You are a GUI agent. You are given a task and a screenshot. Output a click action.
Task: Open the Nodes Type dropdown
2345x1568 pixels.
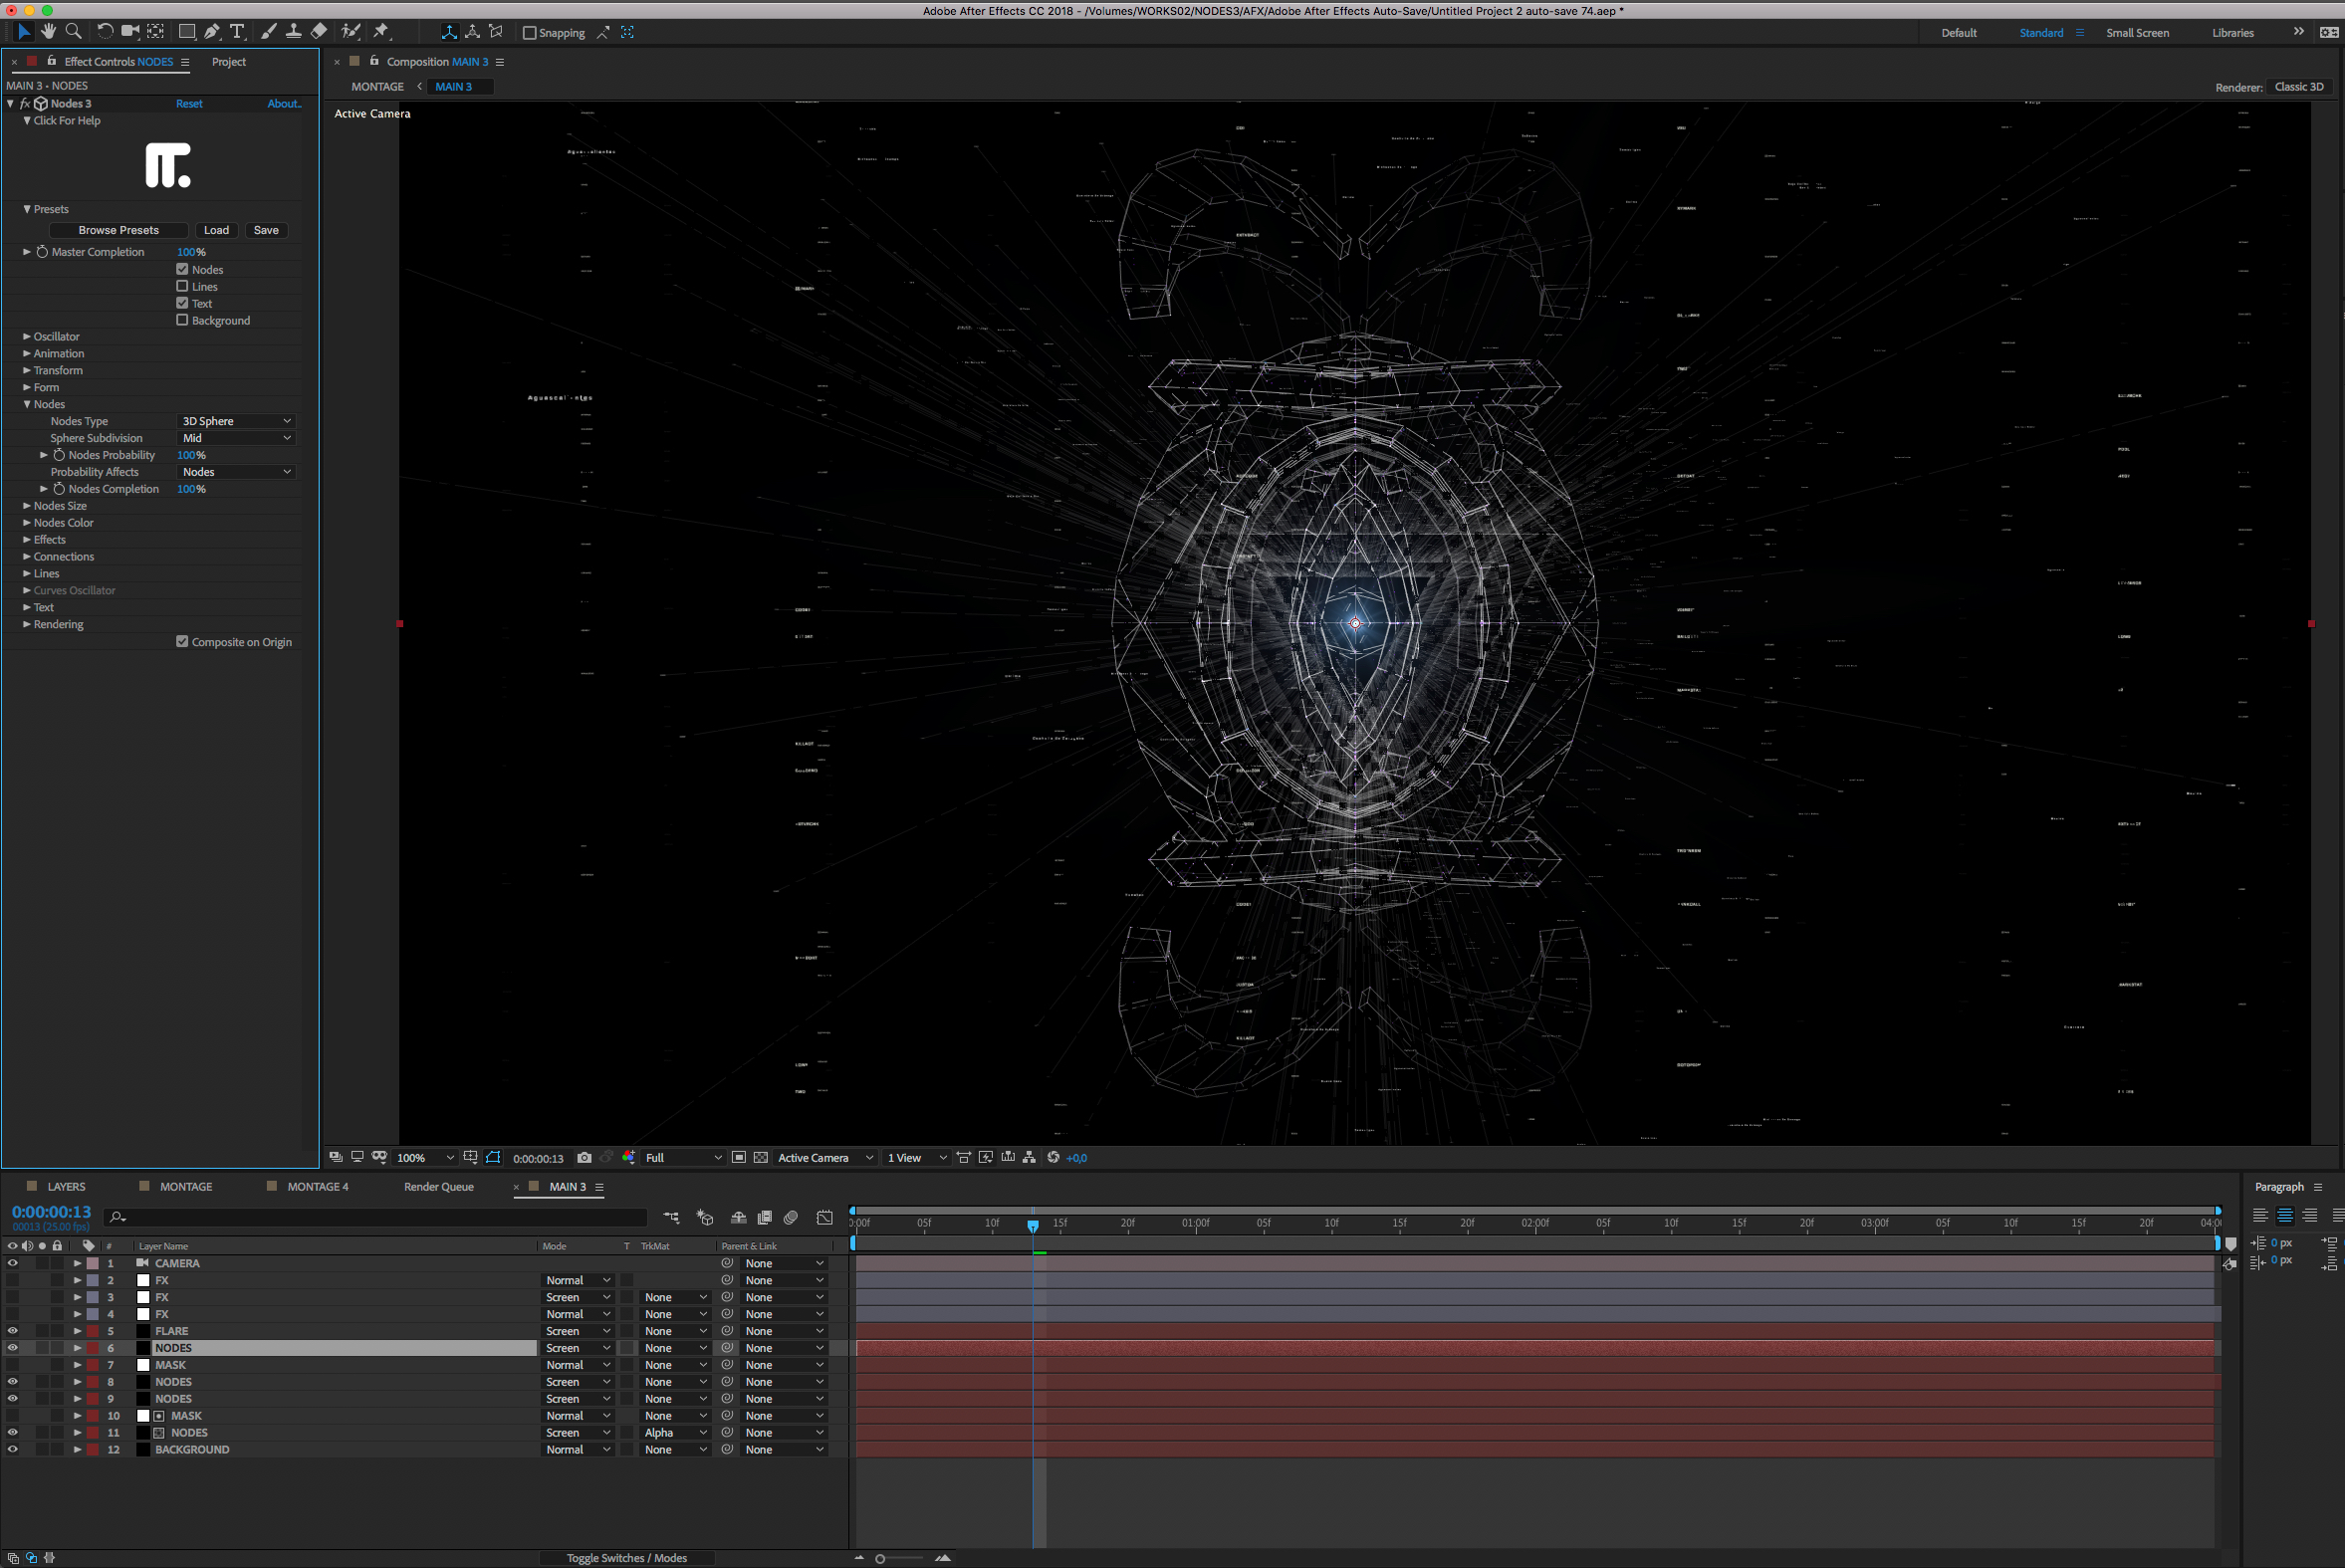coord(237,421)
